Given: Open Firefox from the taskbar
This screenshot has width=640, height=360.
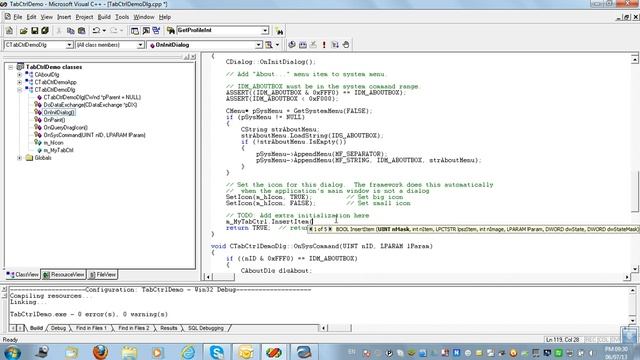Looking at the screenshot, I should (x=100, y=351).
